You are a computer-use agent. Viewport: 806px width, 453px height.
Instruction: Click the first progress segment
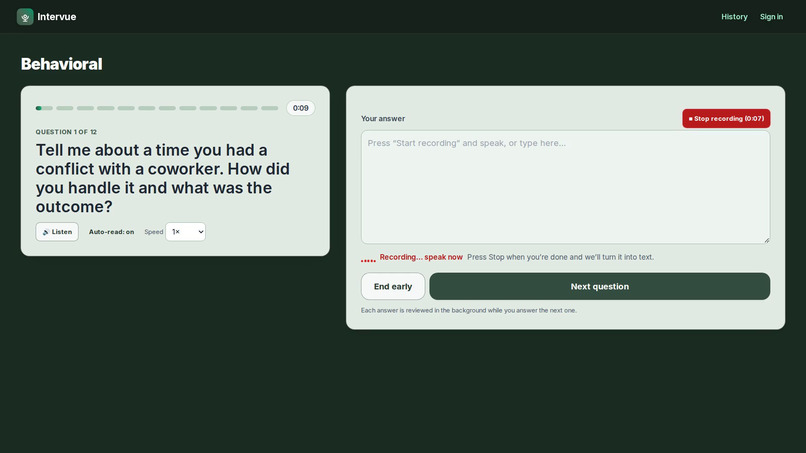point(44,108)
